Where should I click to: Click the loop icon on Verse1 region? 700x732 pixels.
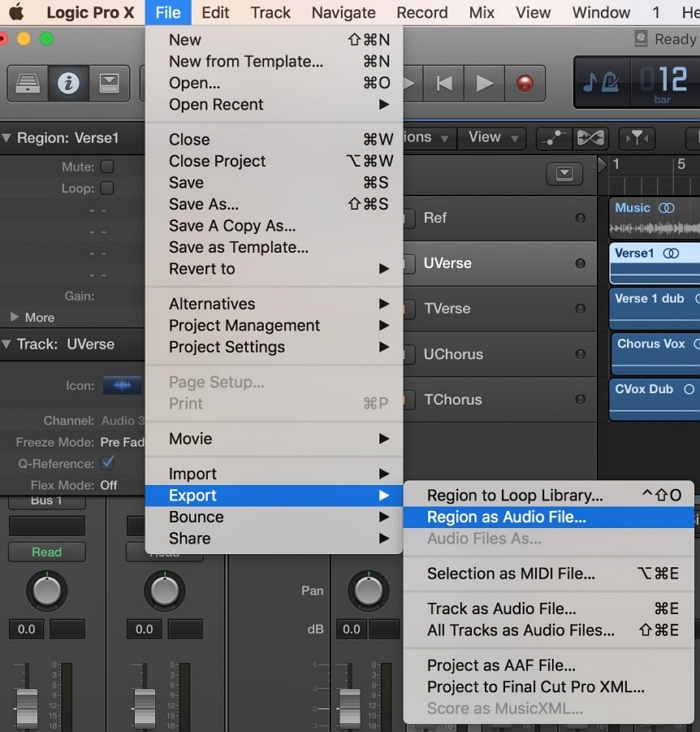pos(671,253)
